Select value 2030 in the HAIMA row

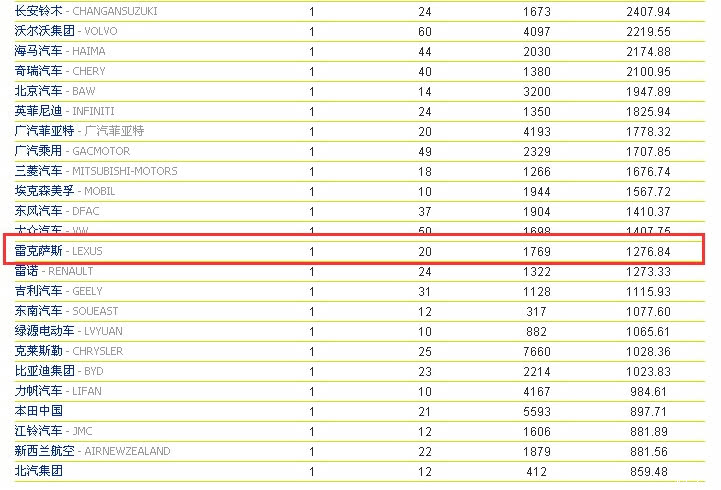click(x=537, y=51)
